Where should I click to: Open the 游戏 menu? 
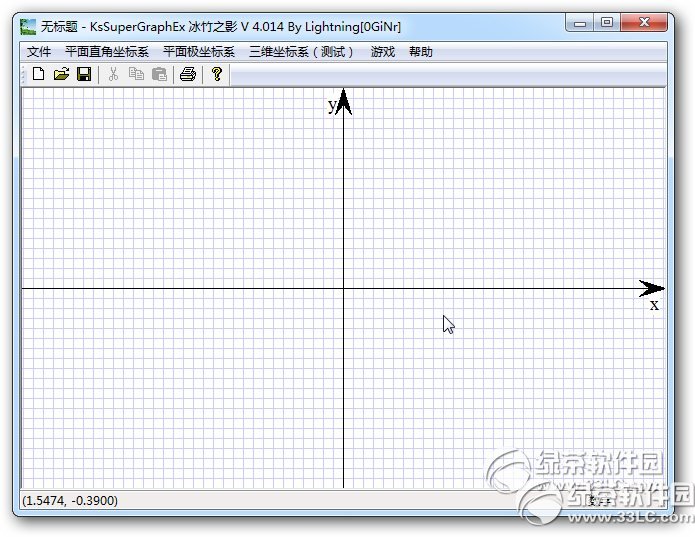383,52
